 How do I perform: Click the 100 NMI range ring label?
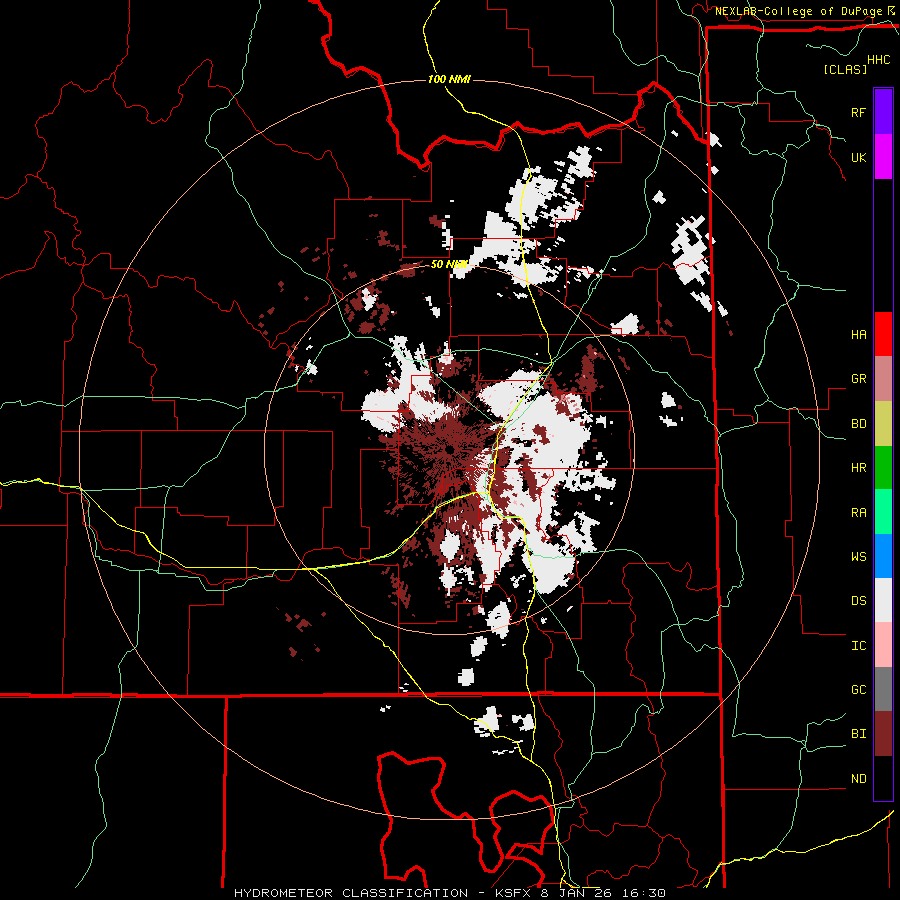[449, 79]
